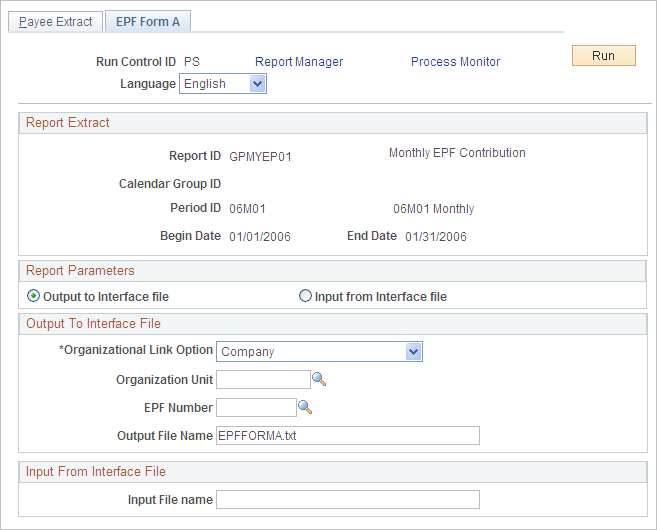Viewport: 657px width, 530px height.
Task: Open lookup for EPF Number field
Action: coord(305,407)
